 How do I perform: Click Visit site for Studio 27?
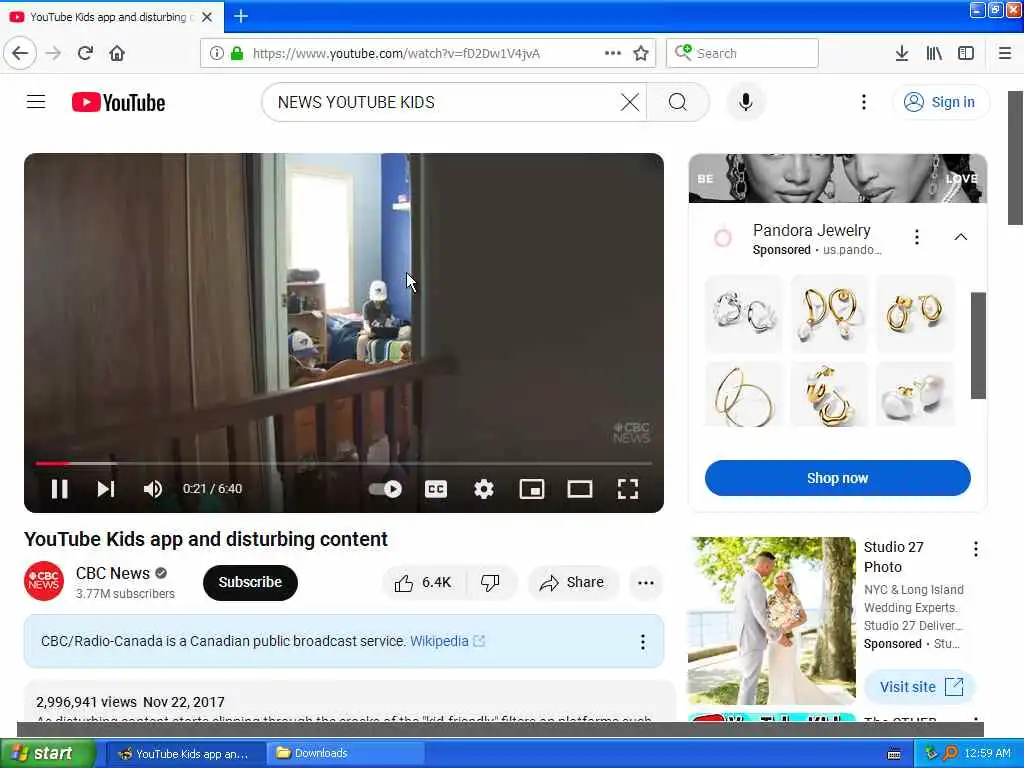point(920,687)
